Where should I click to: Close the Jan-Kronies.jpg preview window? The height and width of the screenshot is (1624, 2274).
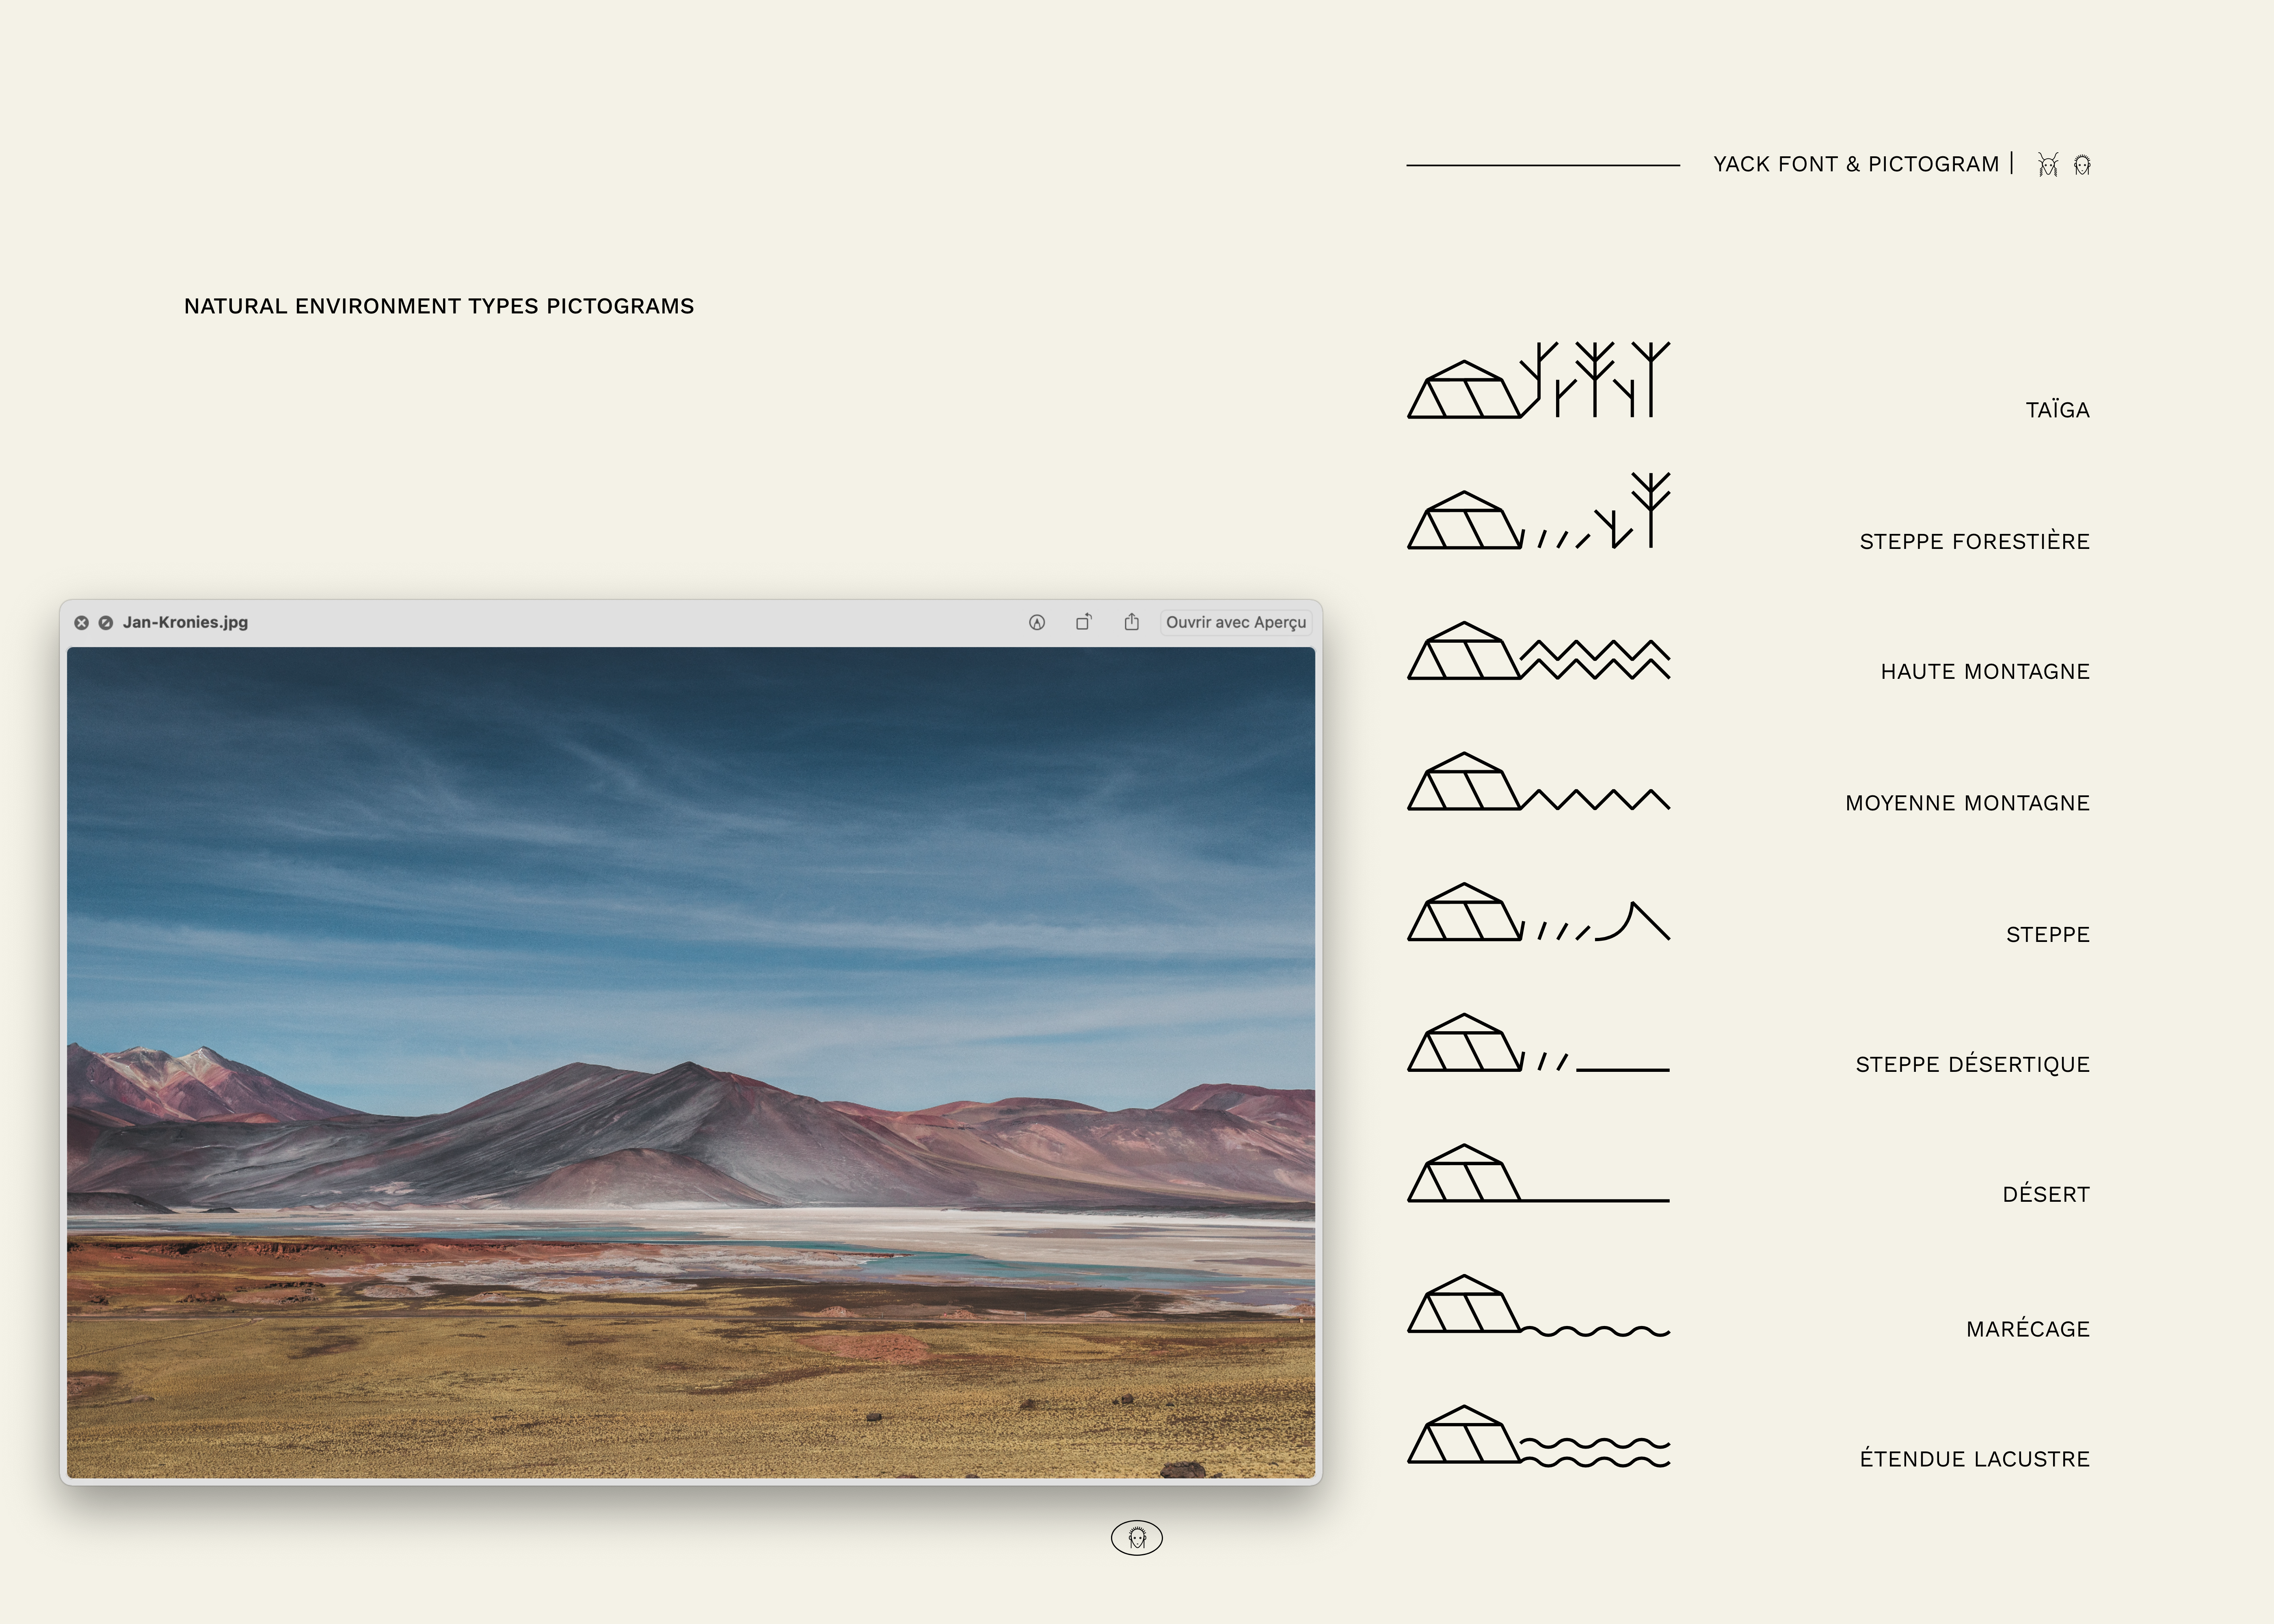click(82, 622)
